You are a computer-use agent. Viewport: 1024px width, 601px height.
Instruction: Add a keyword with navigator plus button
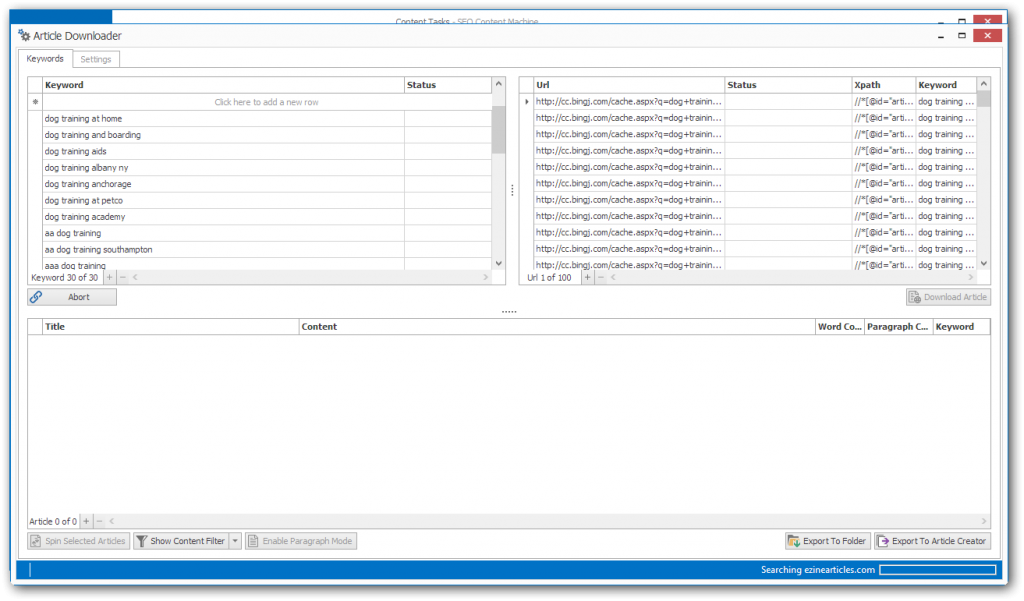(x=109, y=277)
